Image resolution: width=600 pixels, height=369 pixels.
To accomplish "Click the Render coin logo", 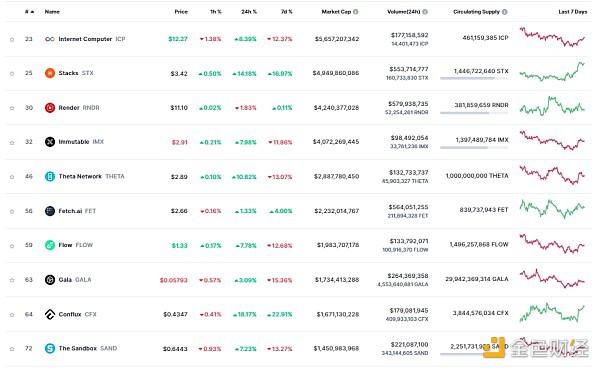I will click(50, 108).
